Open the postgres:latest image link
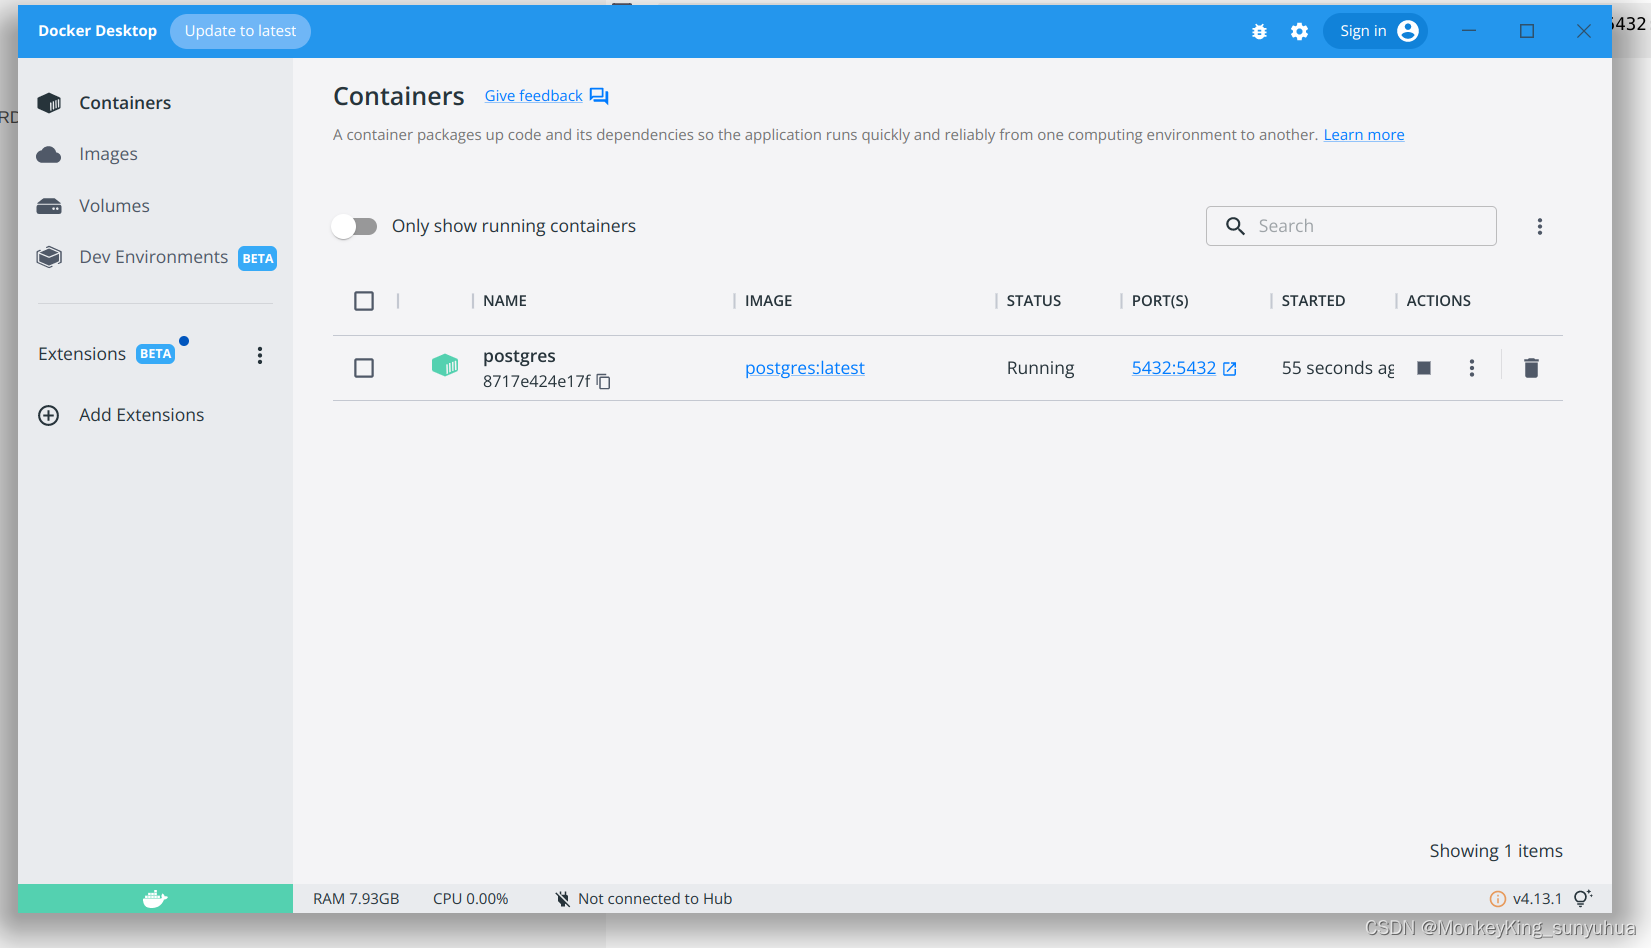 805,368
